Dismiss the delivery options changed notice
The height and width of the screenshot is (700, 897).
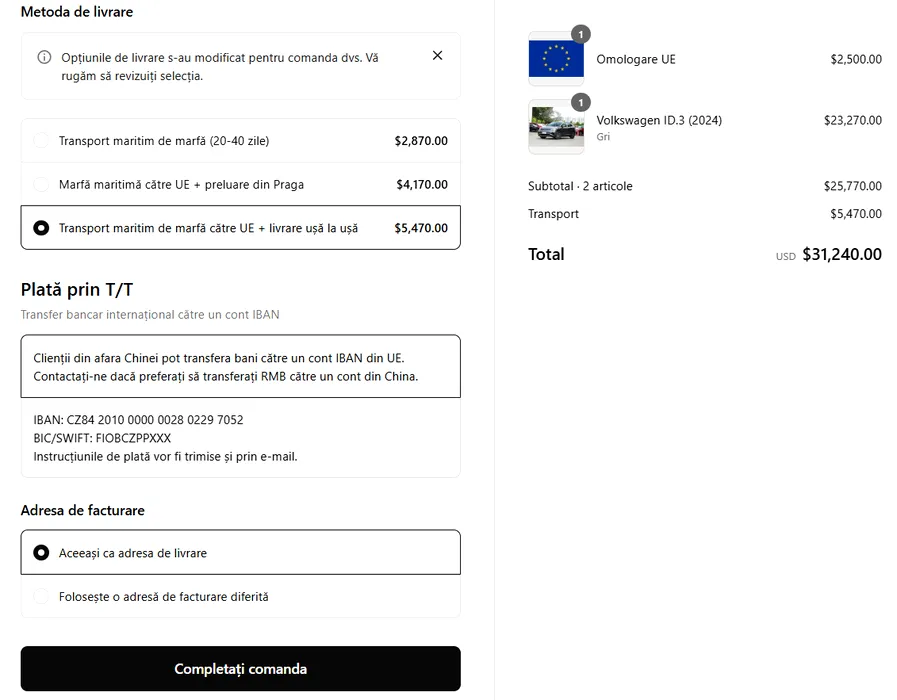click(437, 56)
